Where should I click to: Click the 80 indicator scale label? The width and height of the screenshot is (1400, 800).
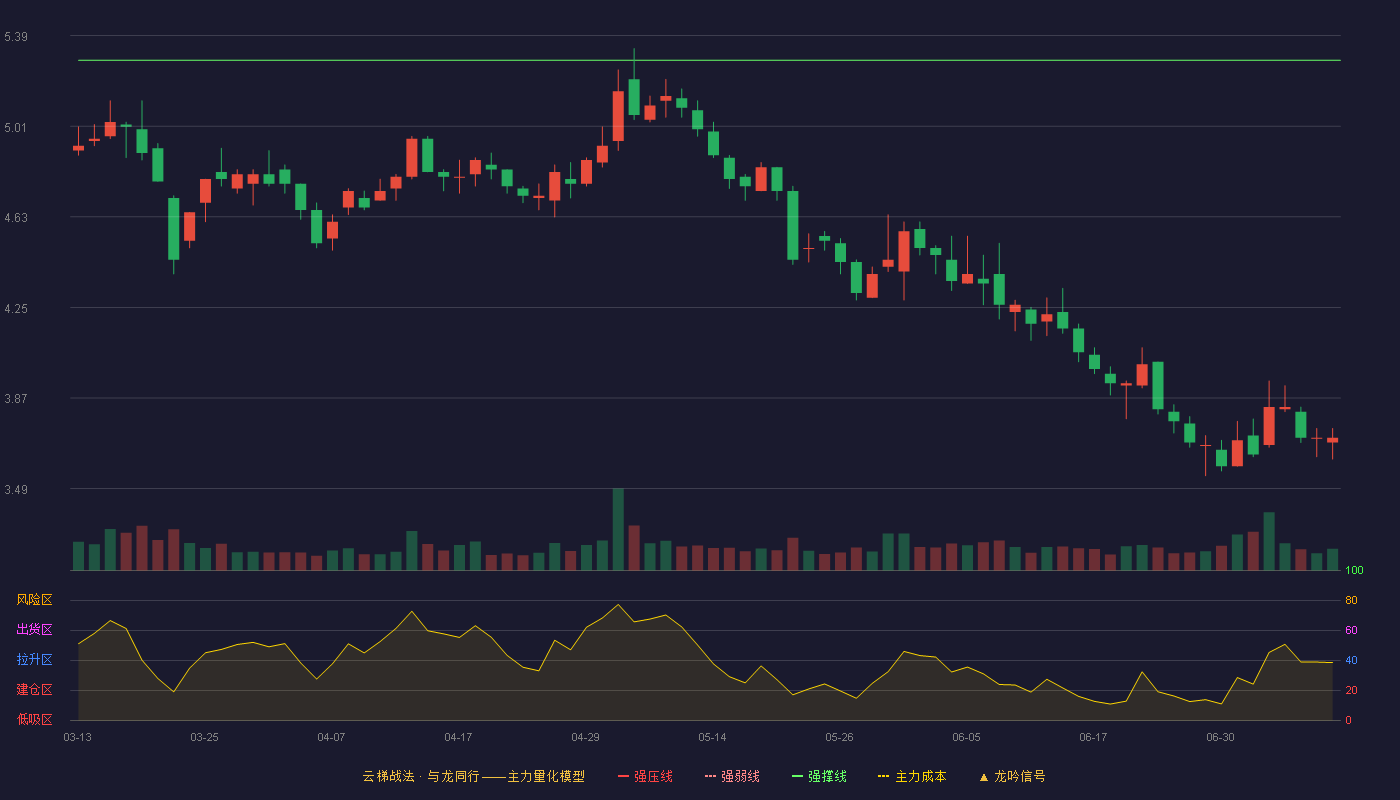[x=1351, y=600]
